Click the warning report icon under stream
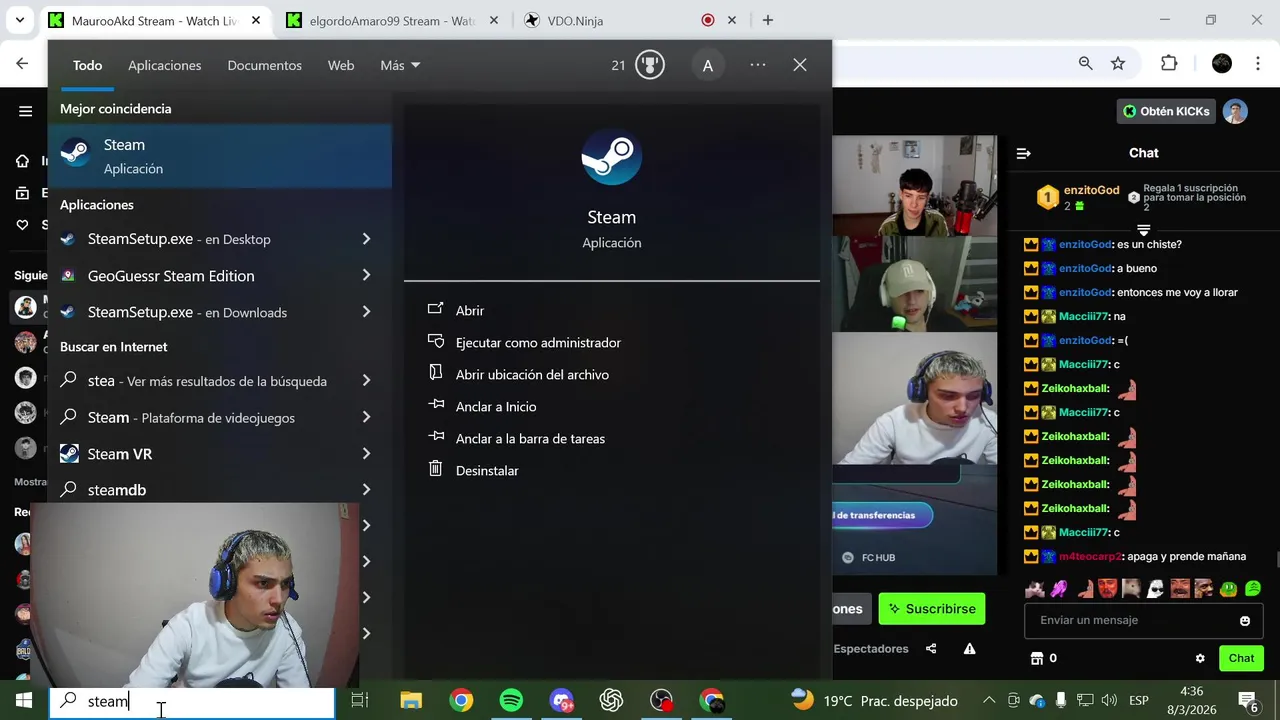This screenshot has height=720, width=1280. [x=969, y=648]
